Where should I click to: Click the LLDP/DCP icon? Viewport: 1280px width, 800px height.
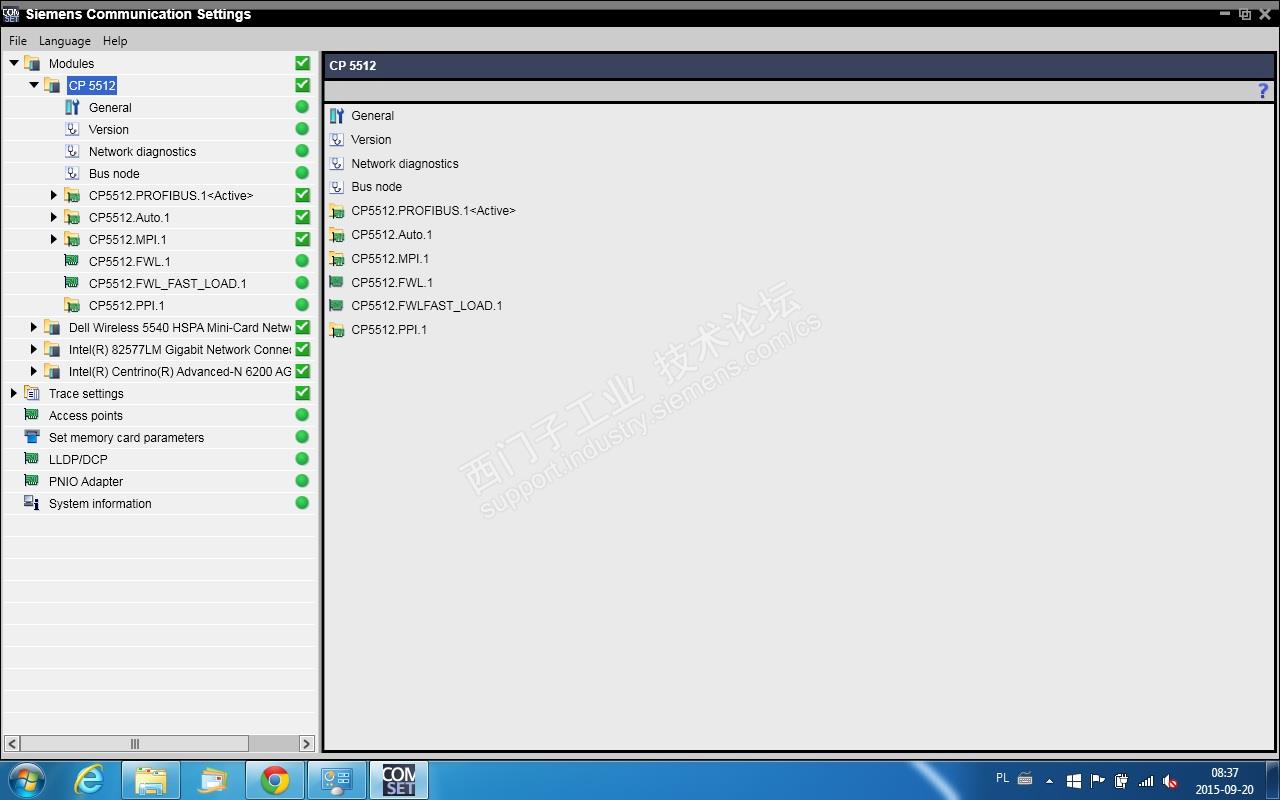[x=32, y=459]
